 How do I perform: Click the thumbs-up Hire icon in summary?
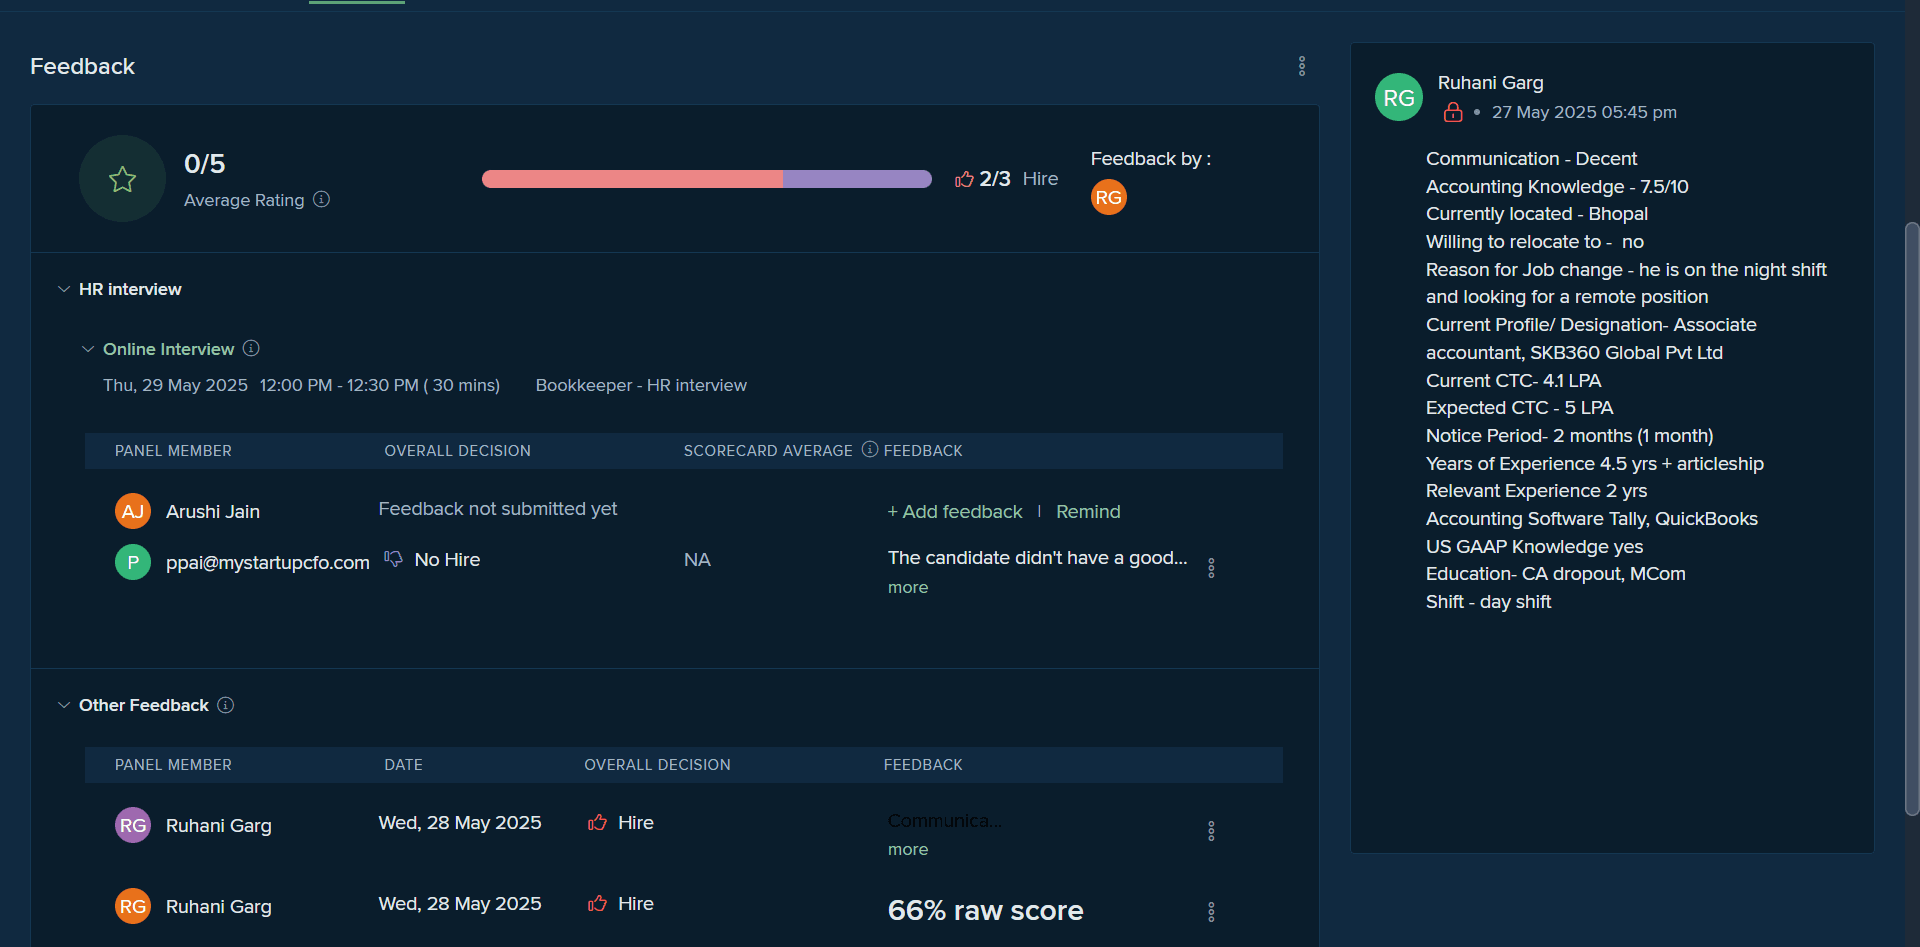coord(964,179)
